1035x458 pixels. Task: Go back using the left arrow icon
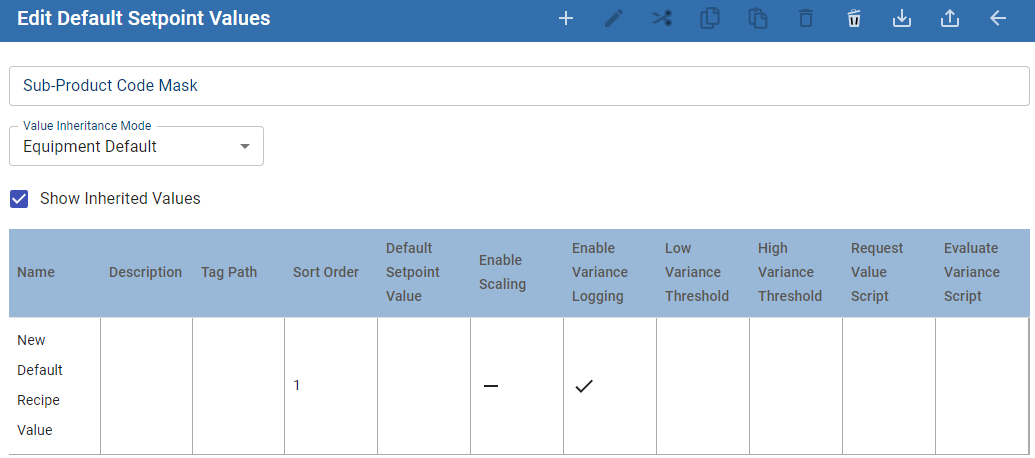998,19
